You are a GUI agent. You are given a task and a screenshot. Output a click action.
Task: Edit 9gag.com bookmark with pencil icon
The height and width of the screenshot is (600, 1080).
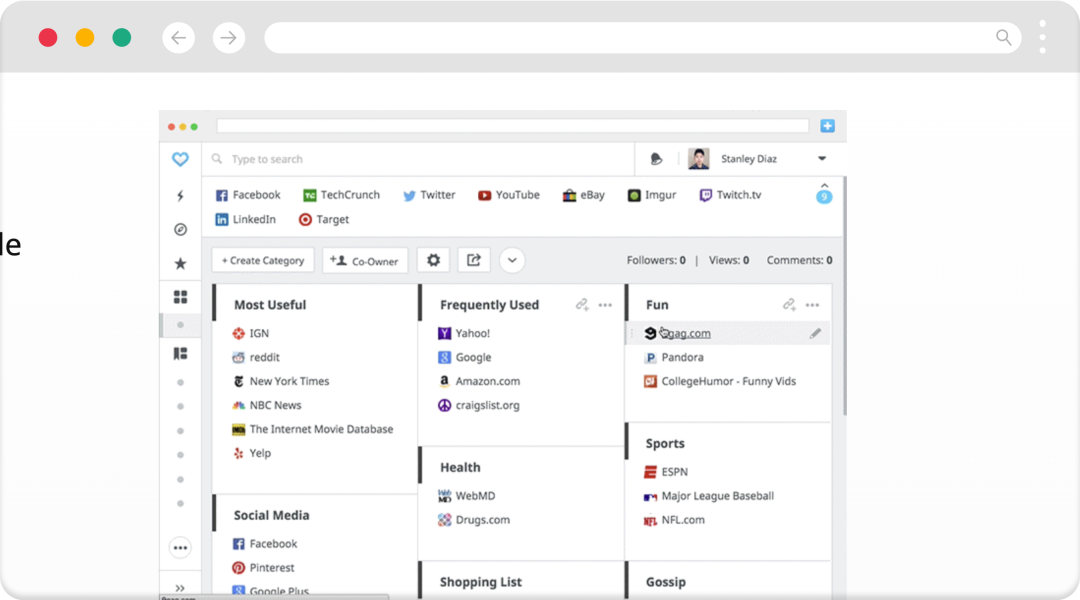pos(815,333)
